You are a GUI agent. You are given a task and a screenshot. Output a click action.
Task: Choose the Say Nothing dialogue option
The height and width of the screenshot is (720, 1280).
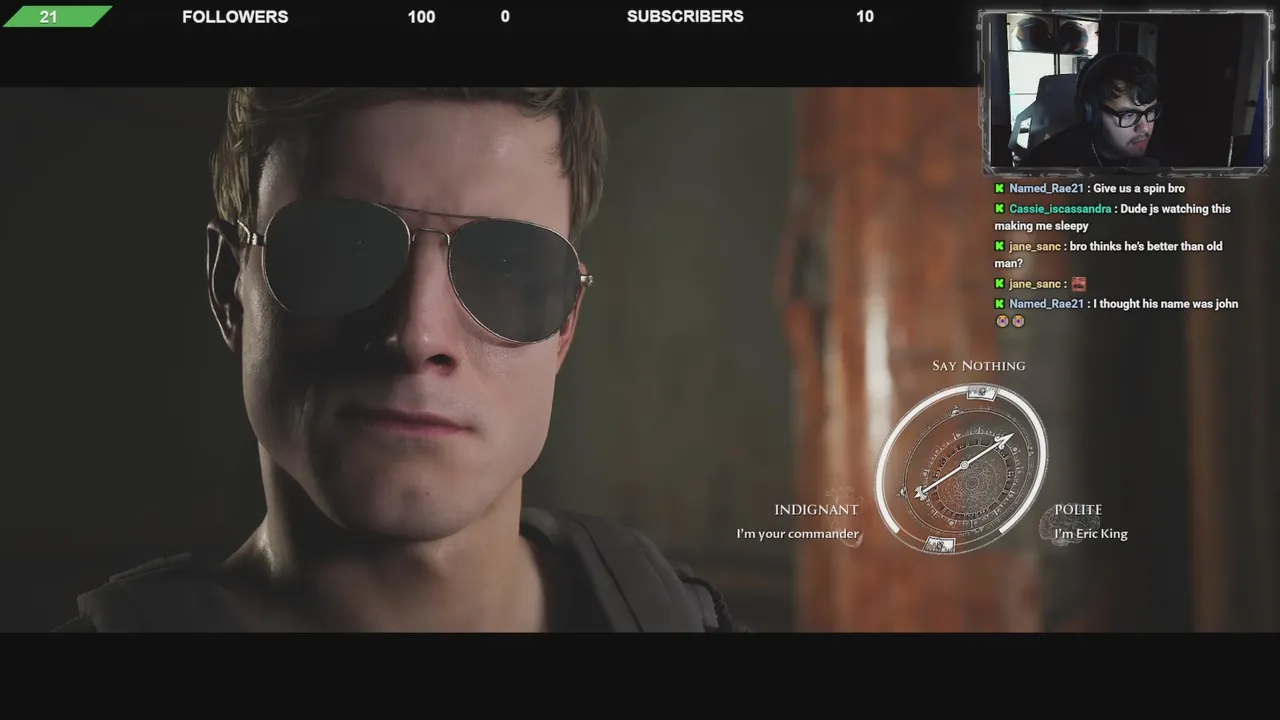(x=978, y=366)
